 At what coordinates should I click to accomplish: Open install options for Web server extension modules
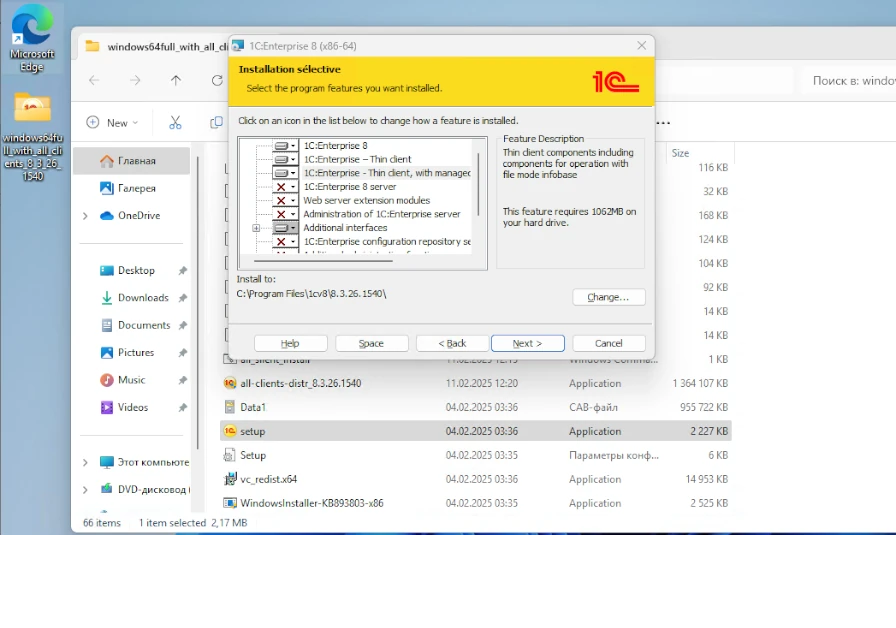285,201
